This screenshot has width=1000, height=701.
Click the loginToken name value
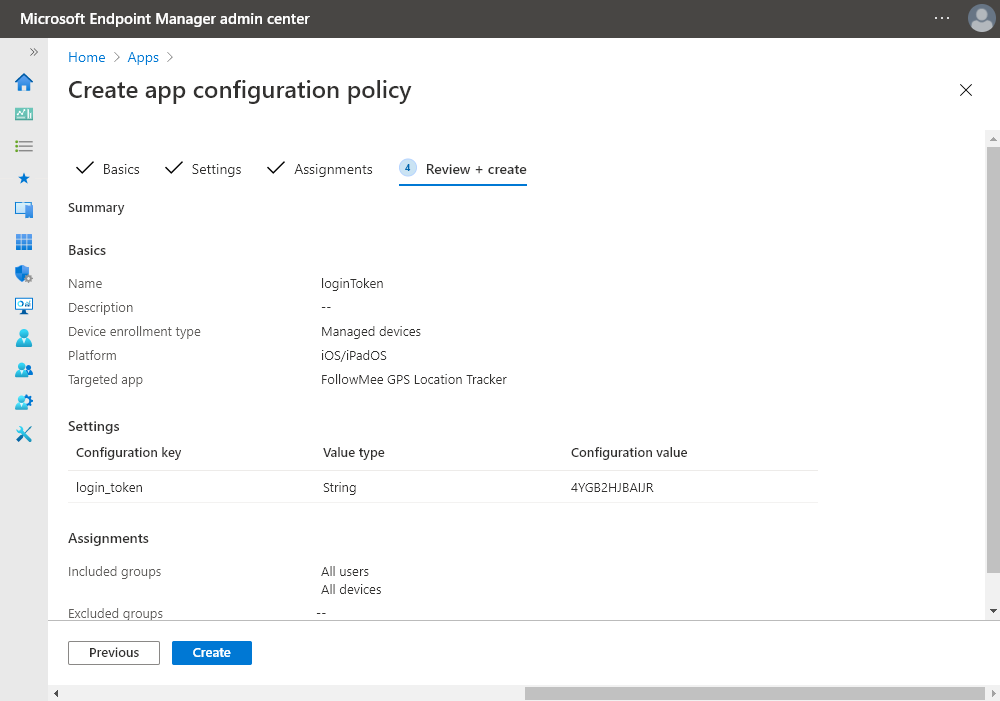(352, 283)
